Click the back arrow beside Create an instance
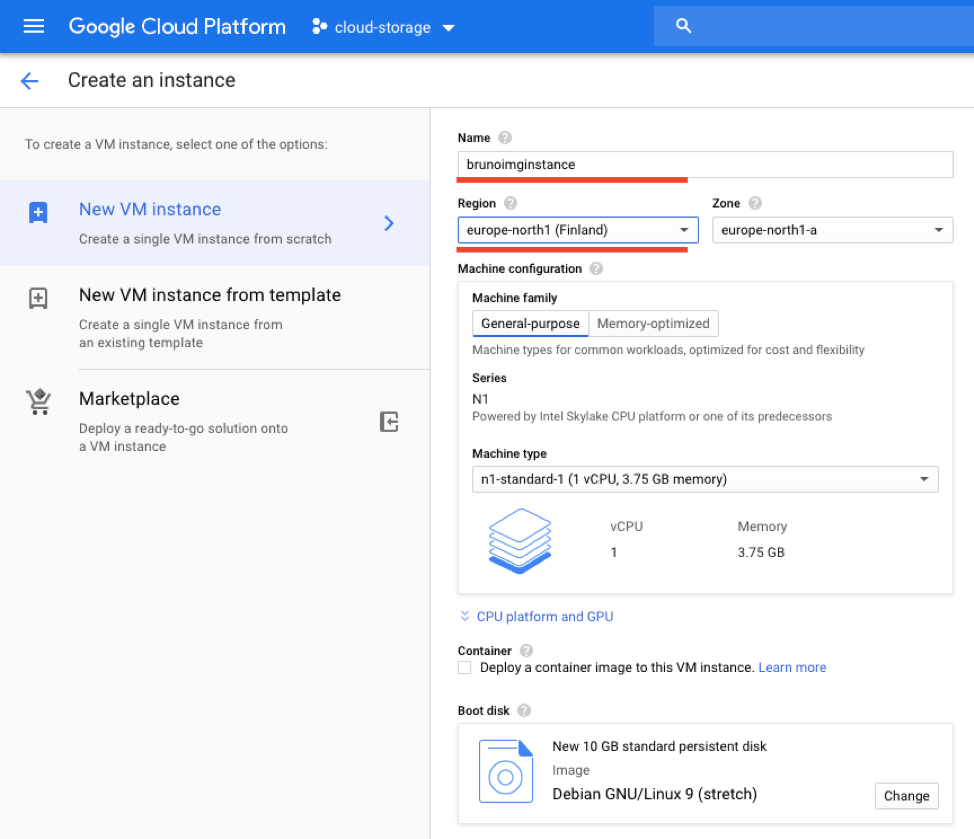Image resolution: width=974 pixels, height=839 pixels. click(30, 81)
